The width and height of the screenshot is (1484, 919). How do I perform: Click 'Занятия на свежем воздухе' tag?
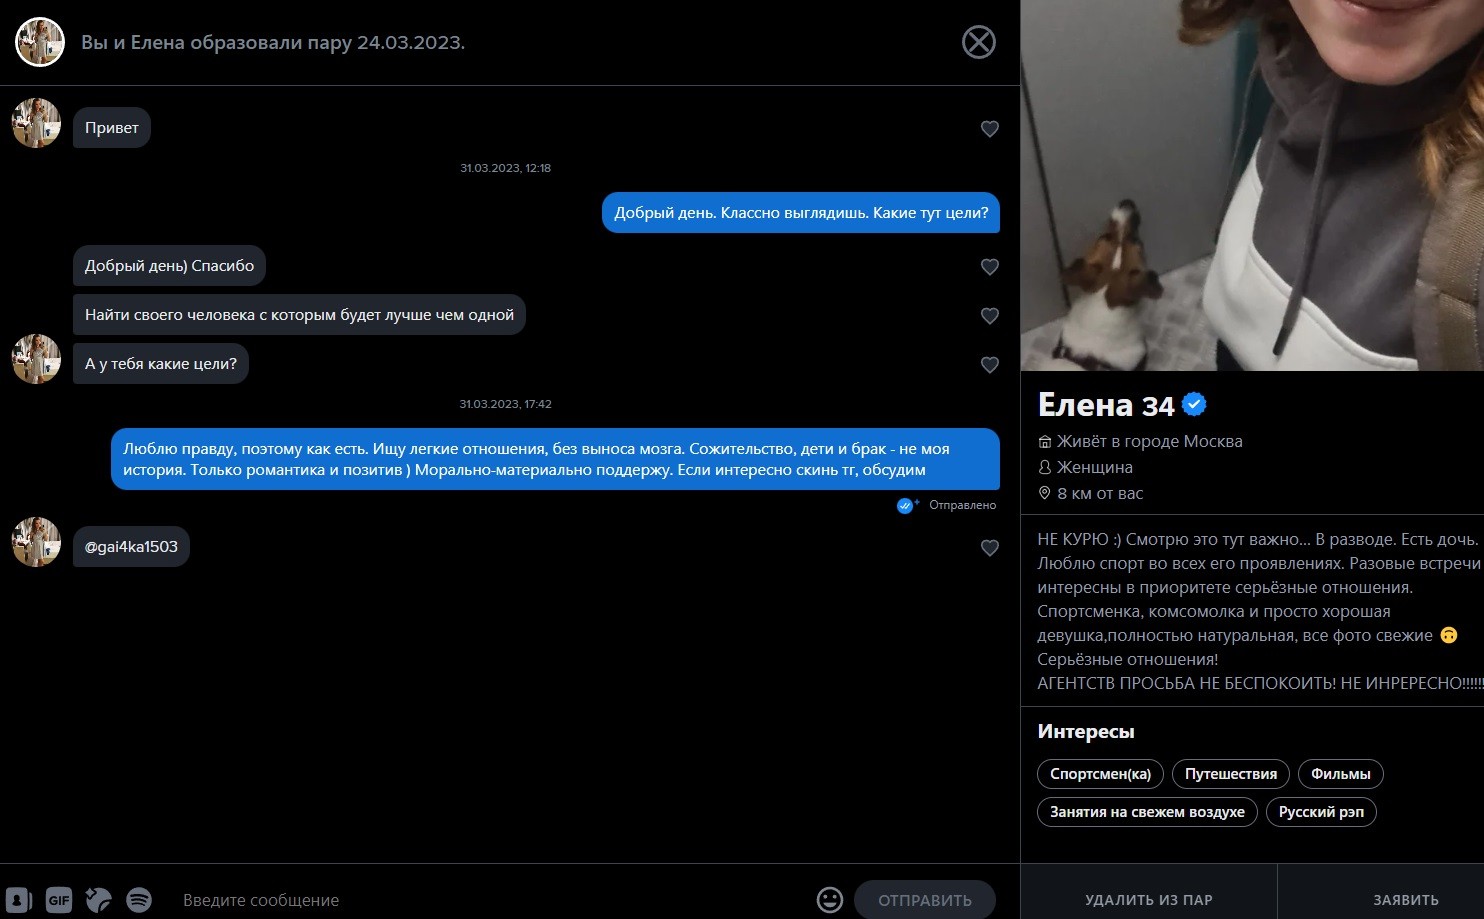(1147, 812)
